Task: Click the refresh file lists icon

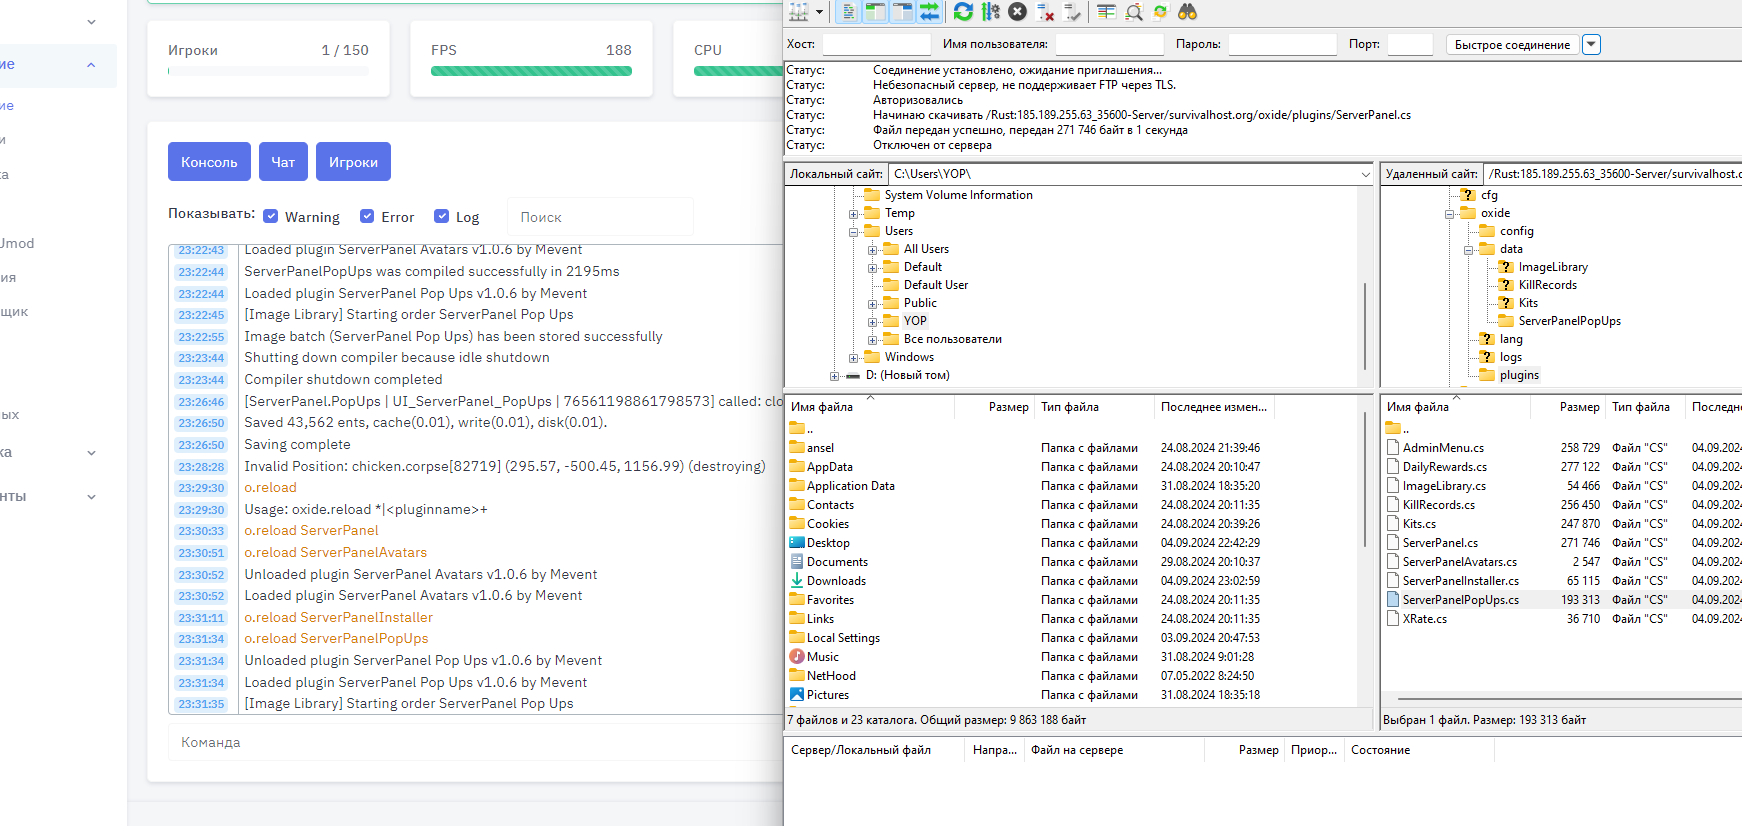Action: tap(963, 12)
